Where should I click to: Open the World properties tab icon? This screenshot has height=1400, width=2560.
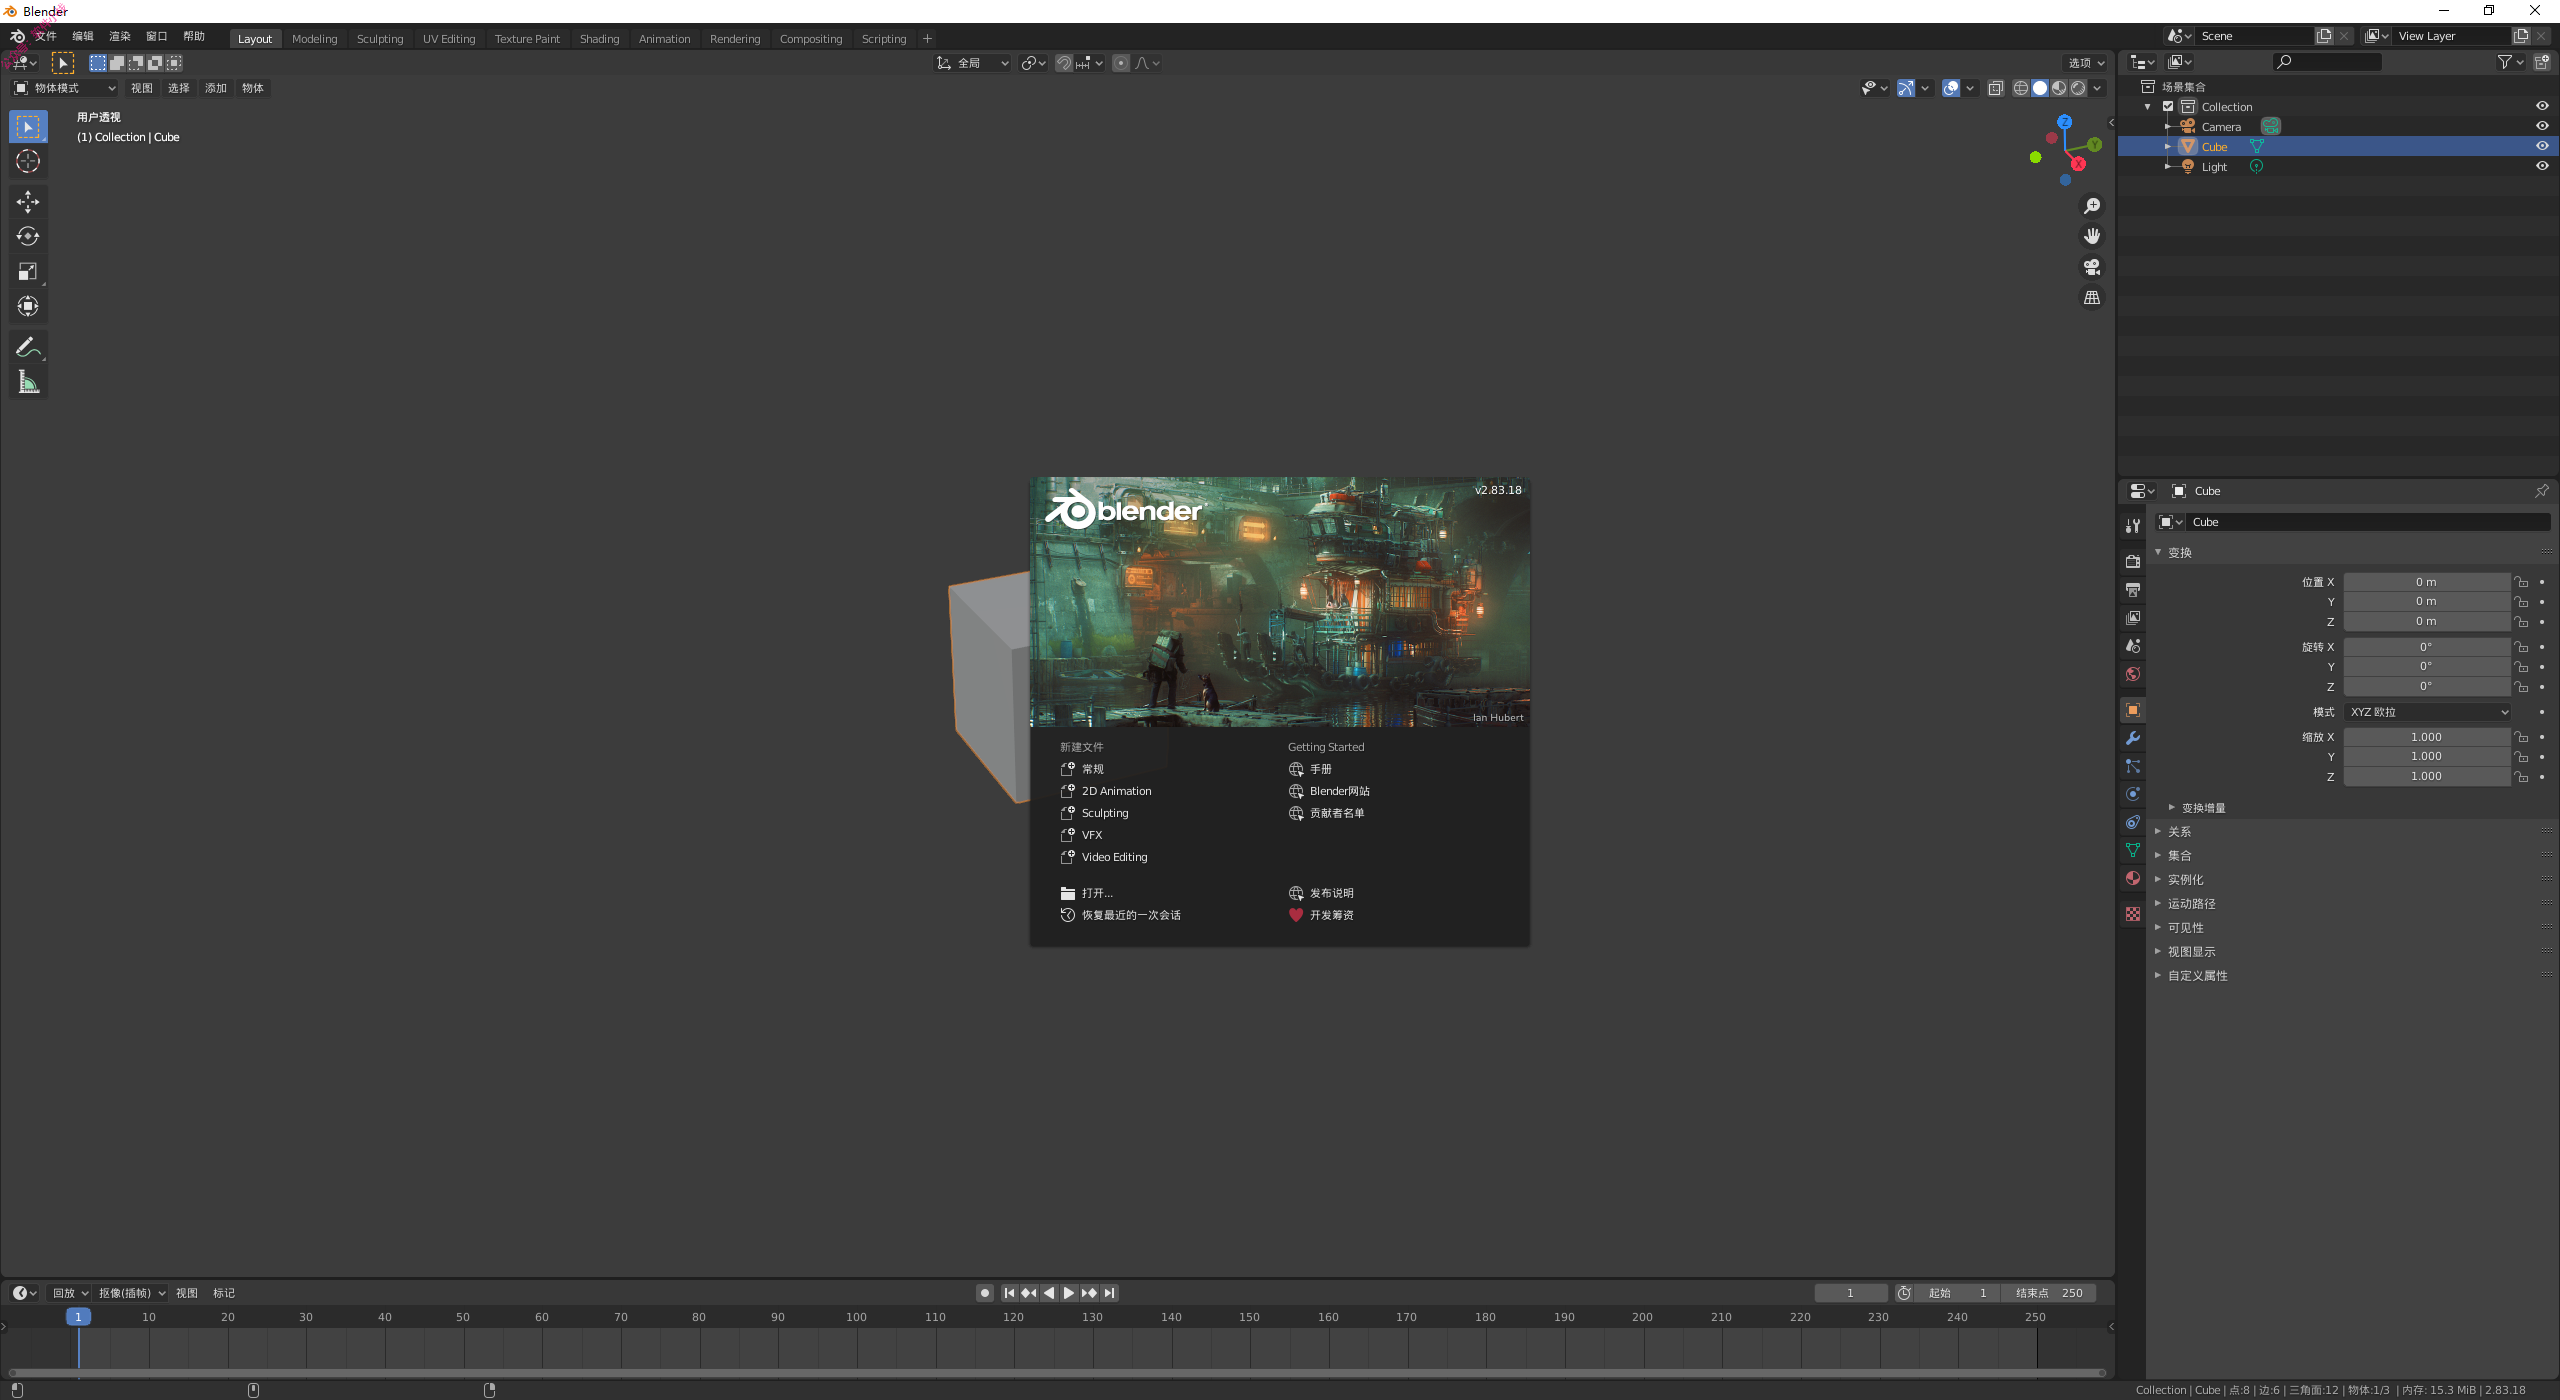click(2133, 674)
